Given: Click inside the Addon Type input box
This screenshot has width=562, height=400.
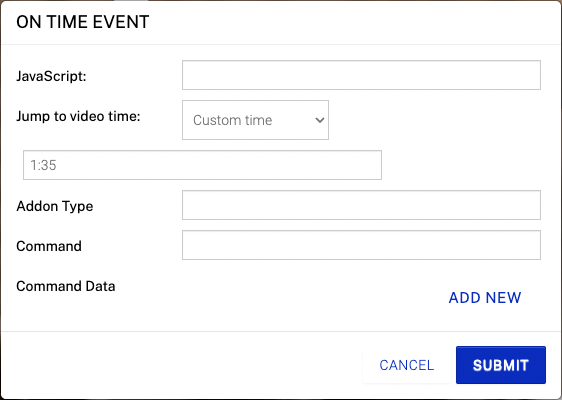Looking at the screenshot, I should (361, 205).
